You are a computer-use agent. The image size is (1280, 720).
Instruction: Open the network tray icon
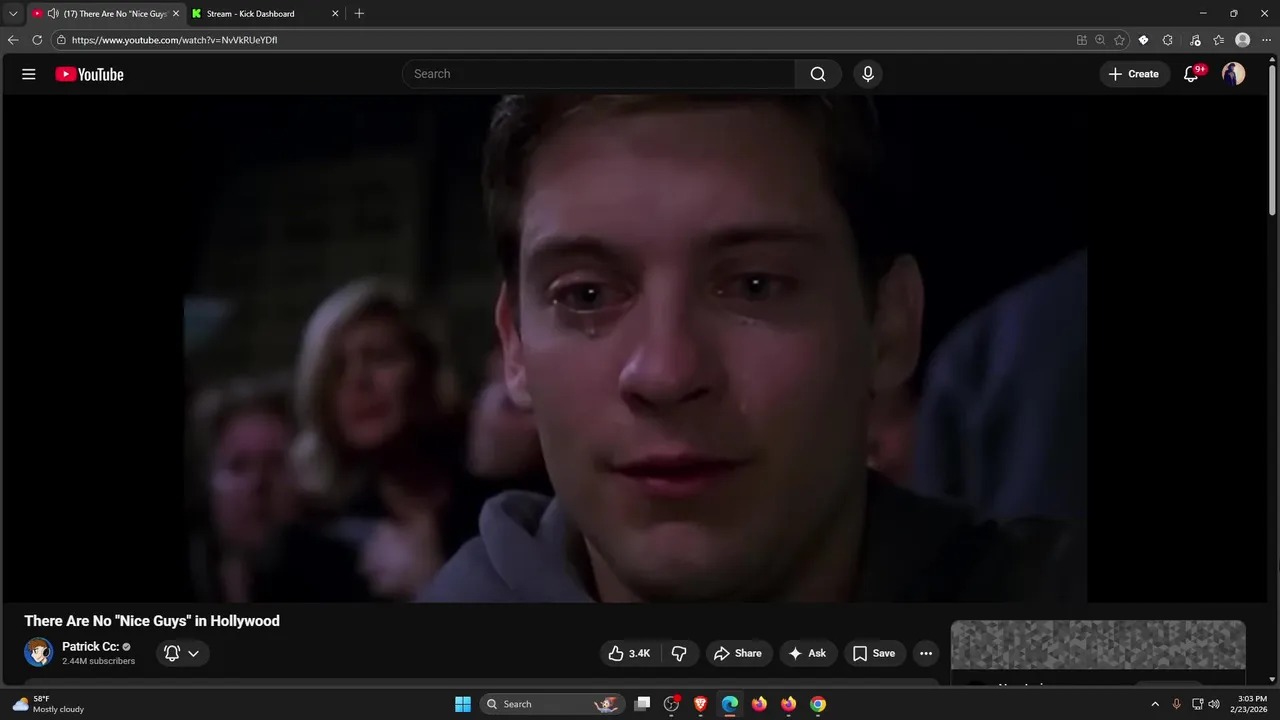click(x=1197, y=704)
